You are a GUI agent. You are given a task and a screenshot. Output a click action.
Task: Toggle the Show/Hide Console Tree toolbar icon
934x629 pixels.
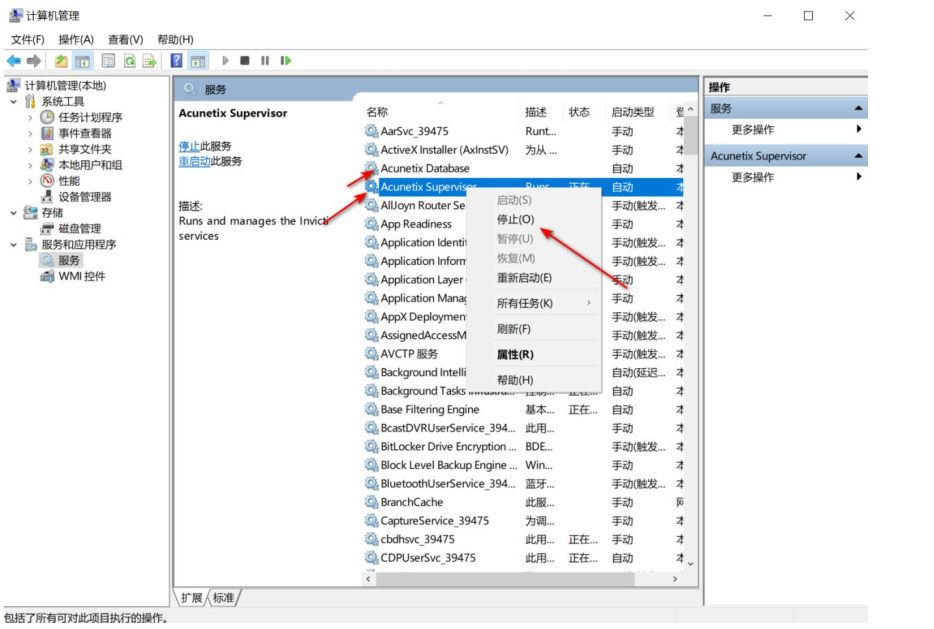click(82, 61)
